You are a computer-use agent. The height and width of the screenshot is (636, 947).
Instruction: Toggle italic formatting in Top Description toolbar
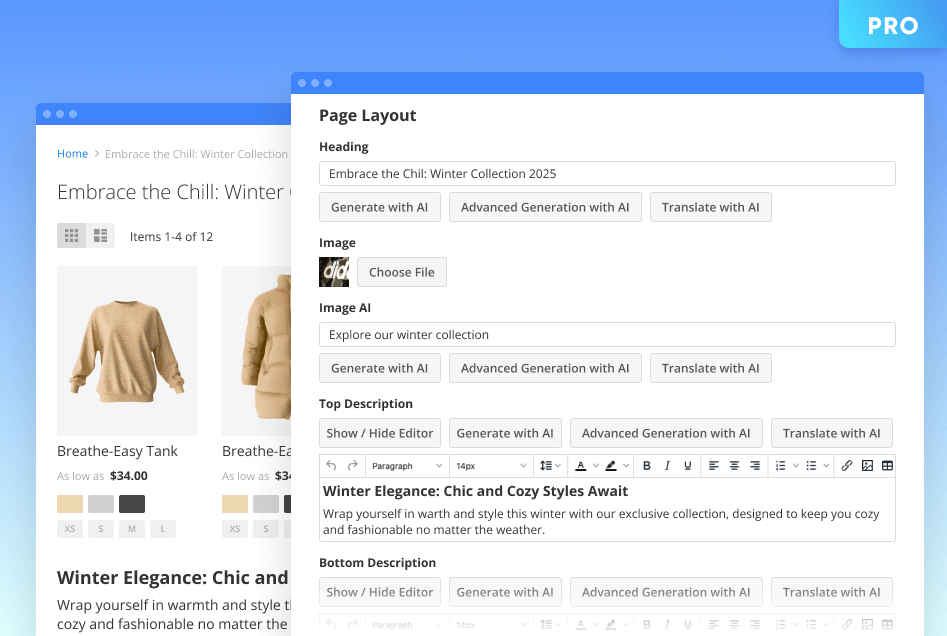pyautogui.click(x=667, y=466)
